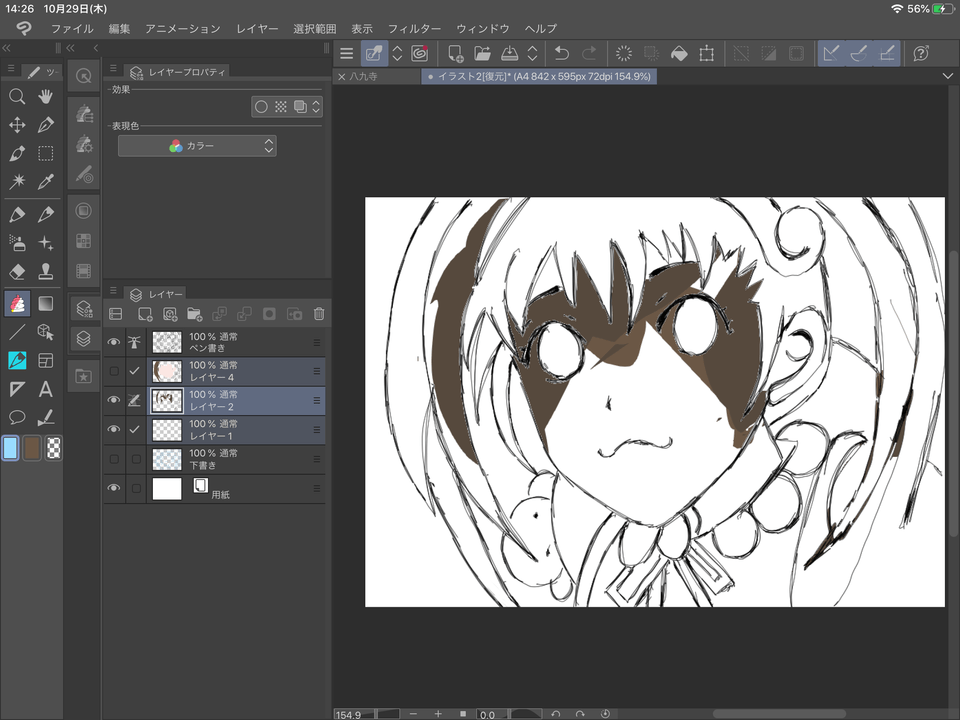Switch to the イラスト2 canvas tab

tap(540, 75)
